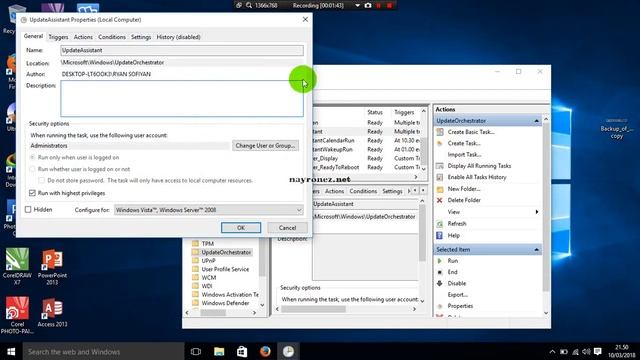The height and width of the screenshot is (360, 640).
Task: Open the Action Center notification icon
Action: (x=598, y=351)
